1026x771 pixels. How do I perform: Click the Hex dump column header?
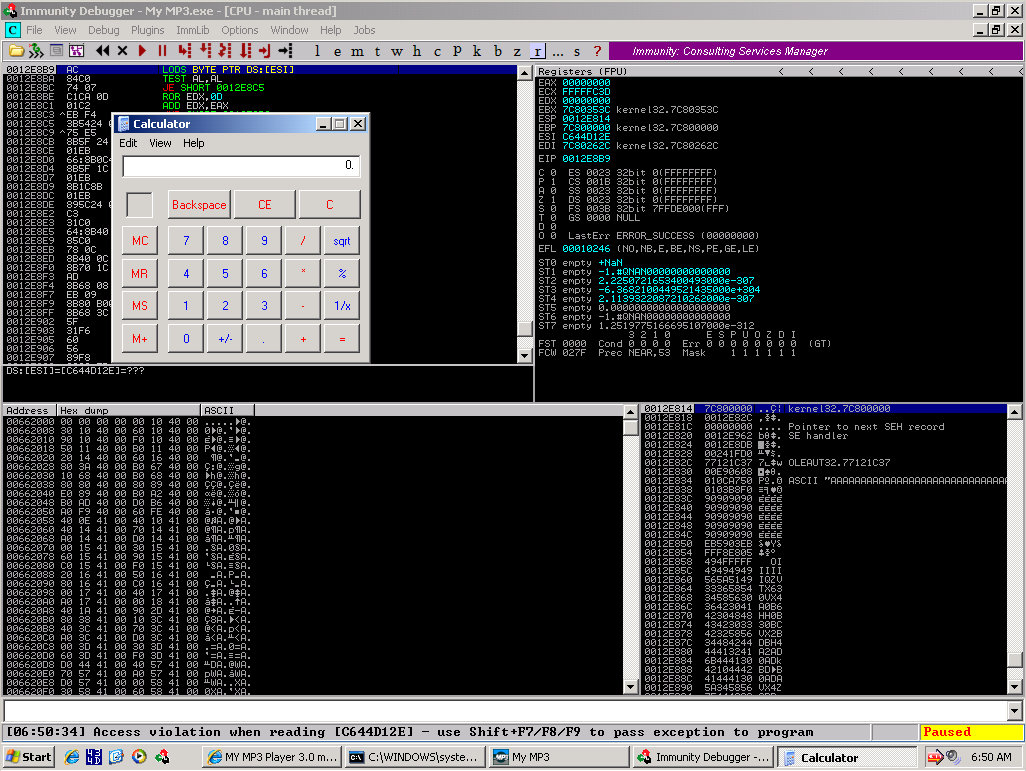[128, 410]
